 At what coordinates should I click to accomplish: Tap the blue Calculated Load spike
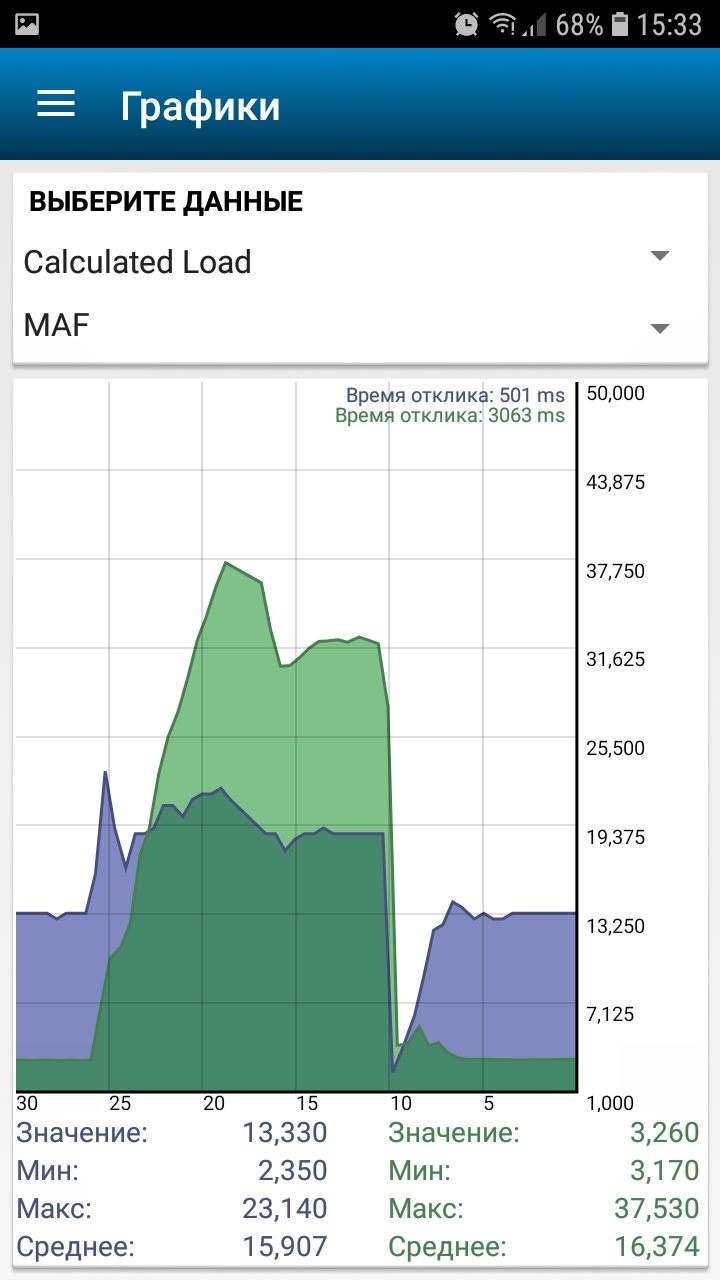105,773
